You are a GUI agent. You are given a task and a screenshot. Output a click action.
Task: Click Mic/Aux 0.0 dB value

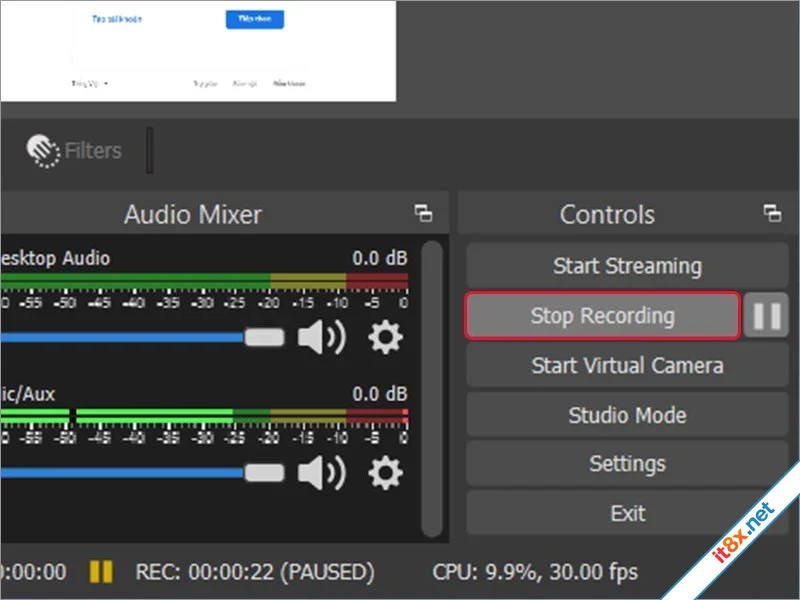(380, 394)
